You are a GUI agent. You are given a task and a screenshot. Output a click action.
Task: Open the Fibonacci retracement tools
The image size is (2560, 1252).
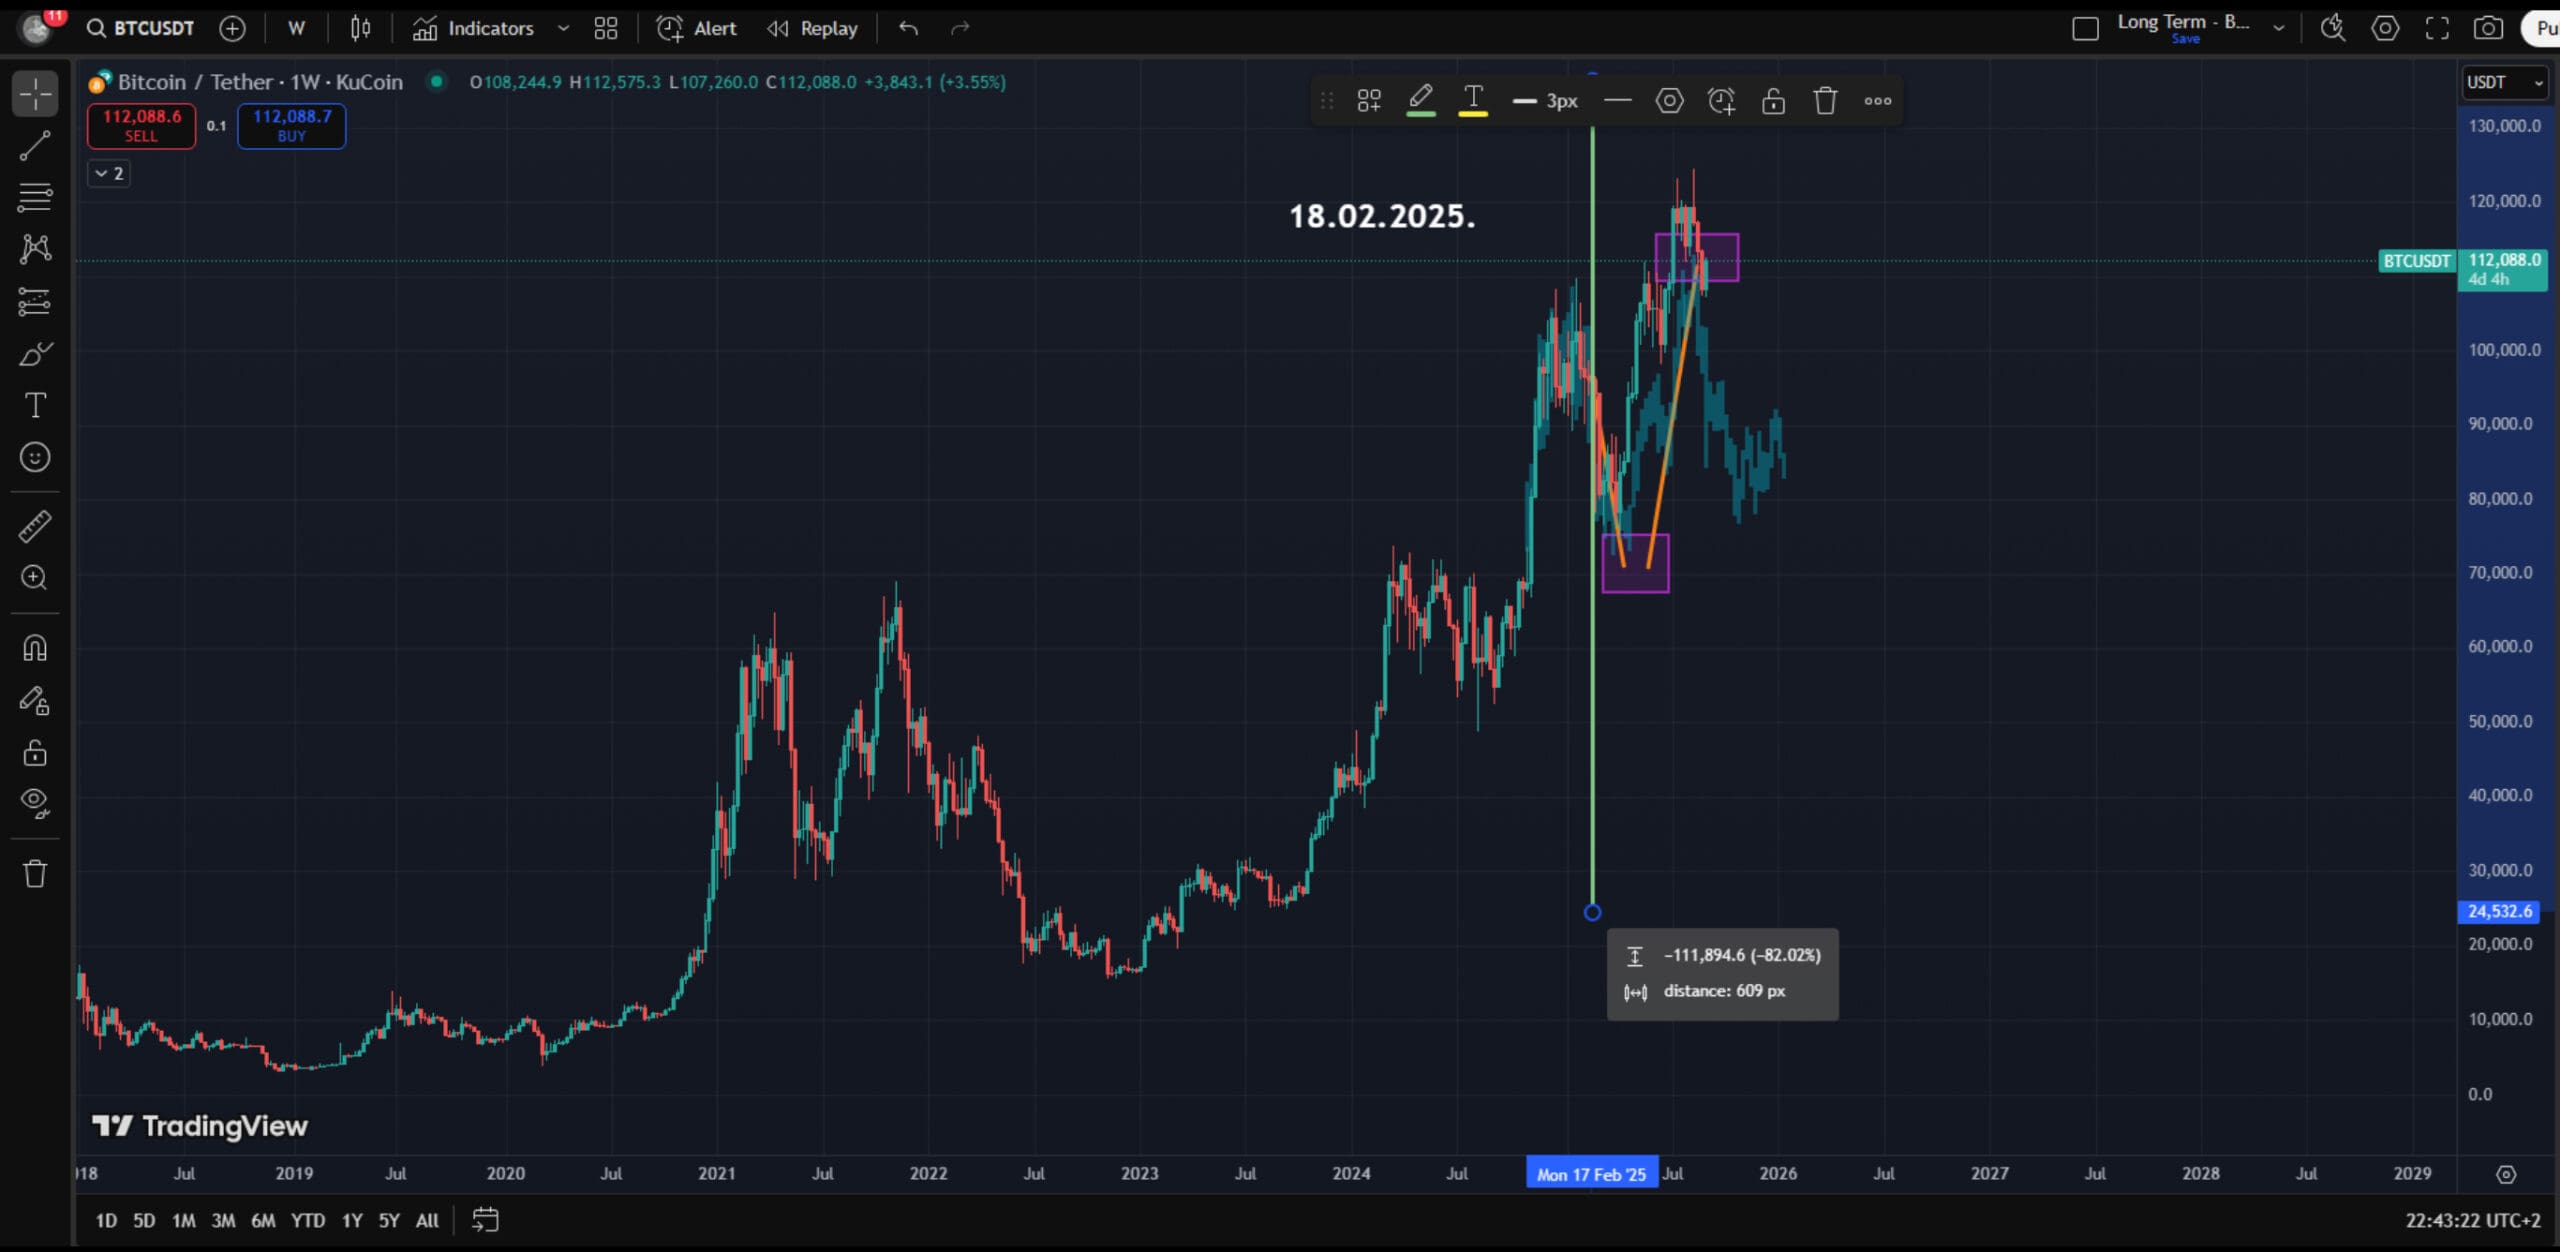click(35, 197)
